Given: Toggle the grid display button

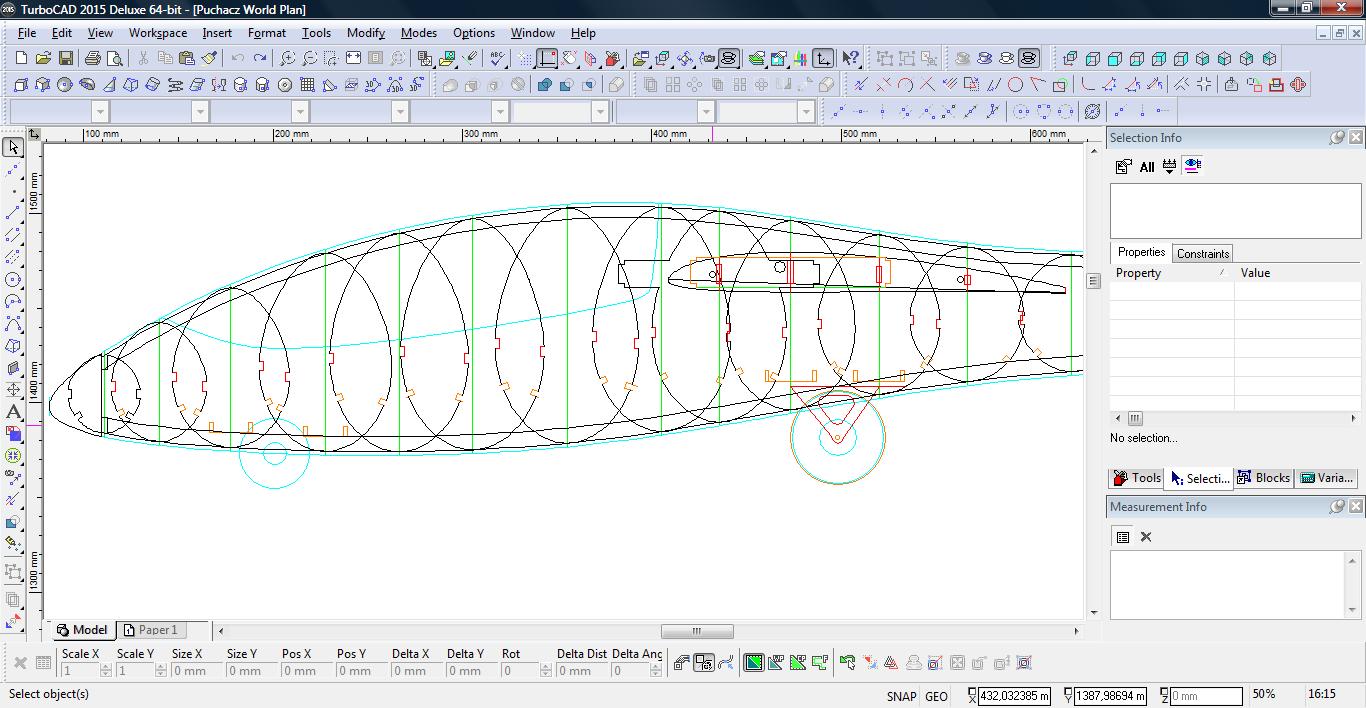Looking at the screenshot, I should tap(525, 59).
